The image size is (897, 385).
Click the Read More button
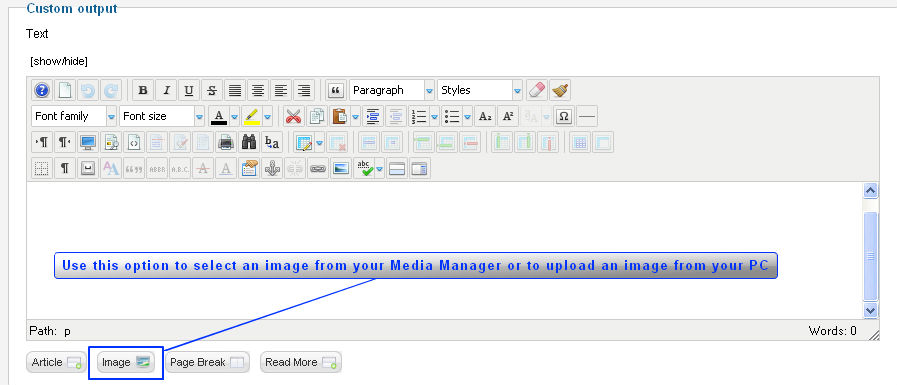coord(301,362)
